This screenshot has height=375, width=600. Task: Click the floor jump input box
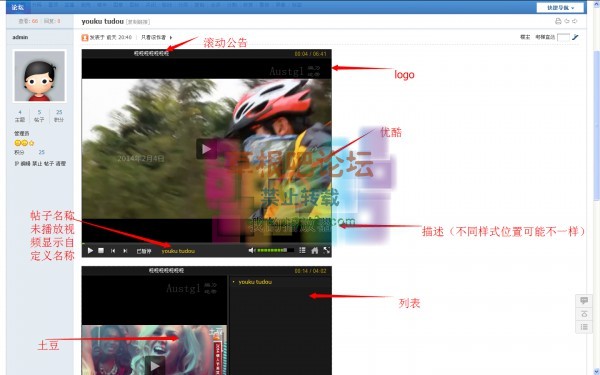tap(563, 37)
